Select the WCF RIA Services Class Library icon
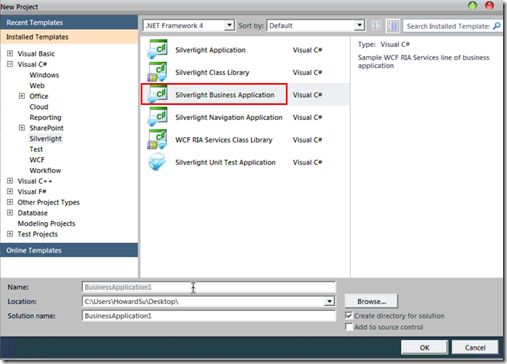The image size is (507, 364). click(x=157, y=140)
